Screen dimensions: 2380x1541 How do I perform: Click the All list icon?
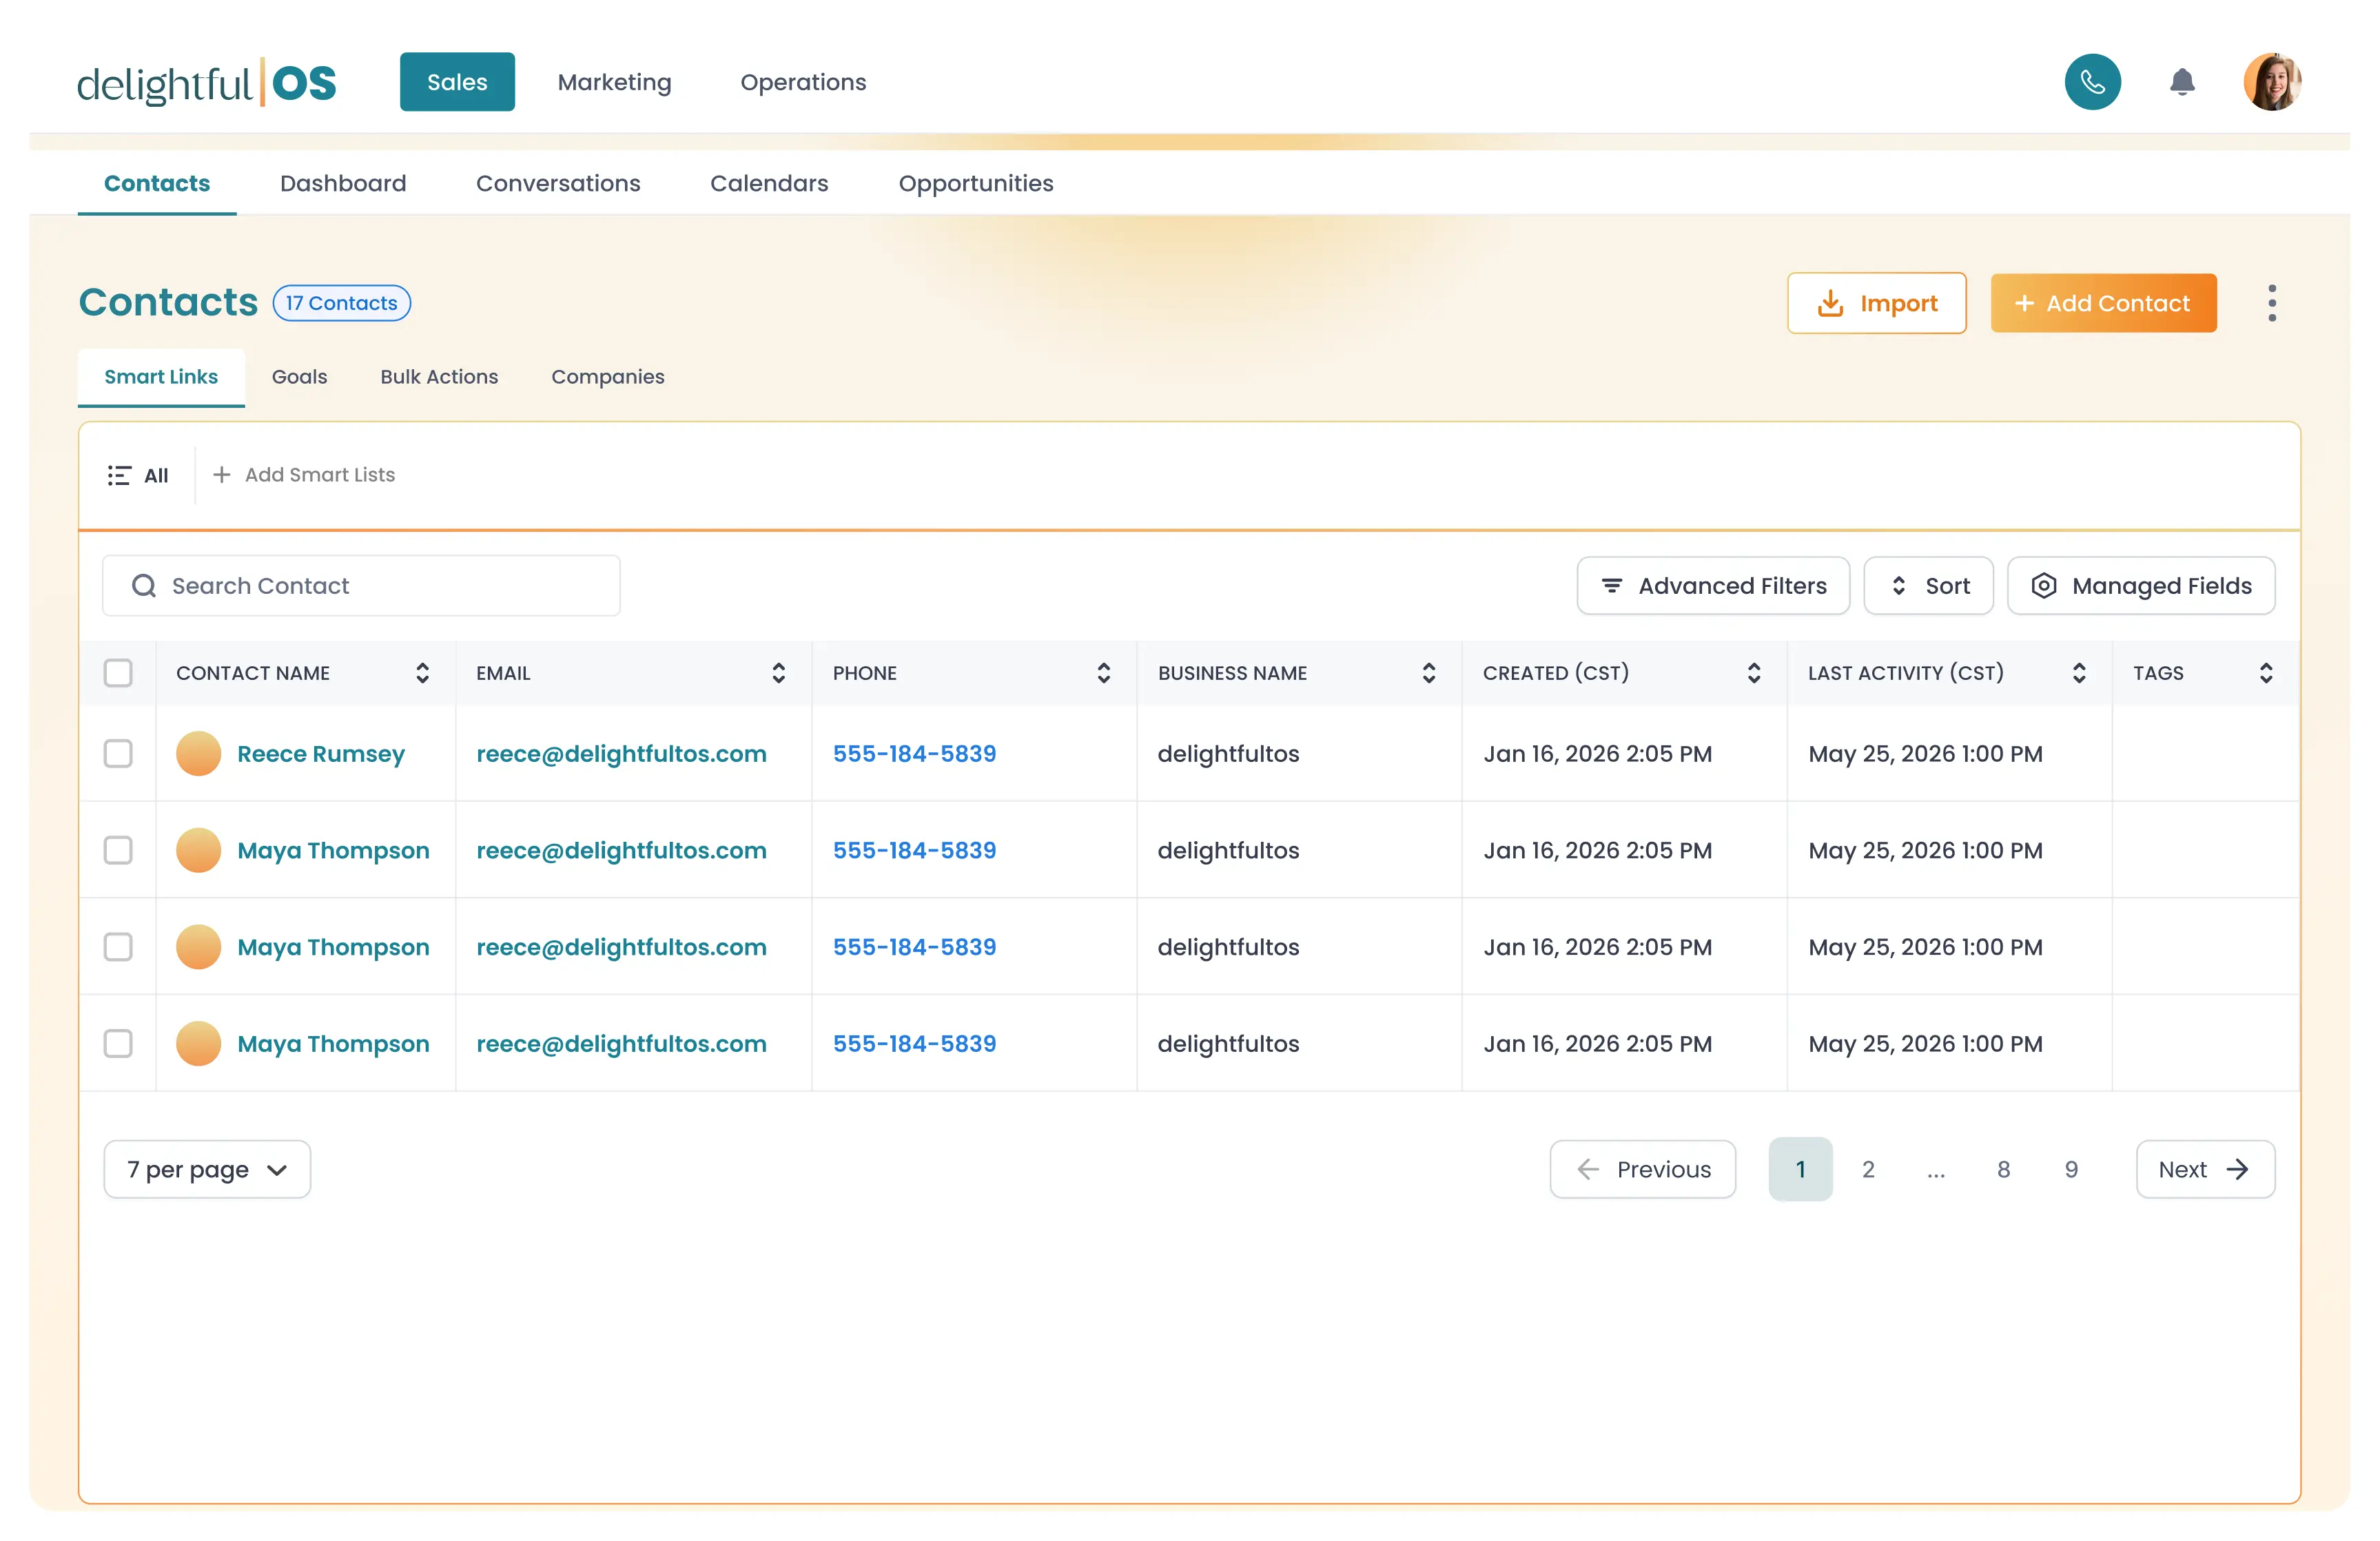(x=119, y=476)
